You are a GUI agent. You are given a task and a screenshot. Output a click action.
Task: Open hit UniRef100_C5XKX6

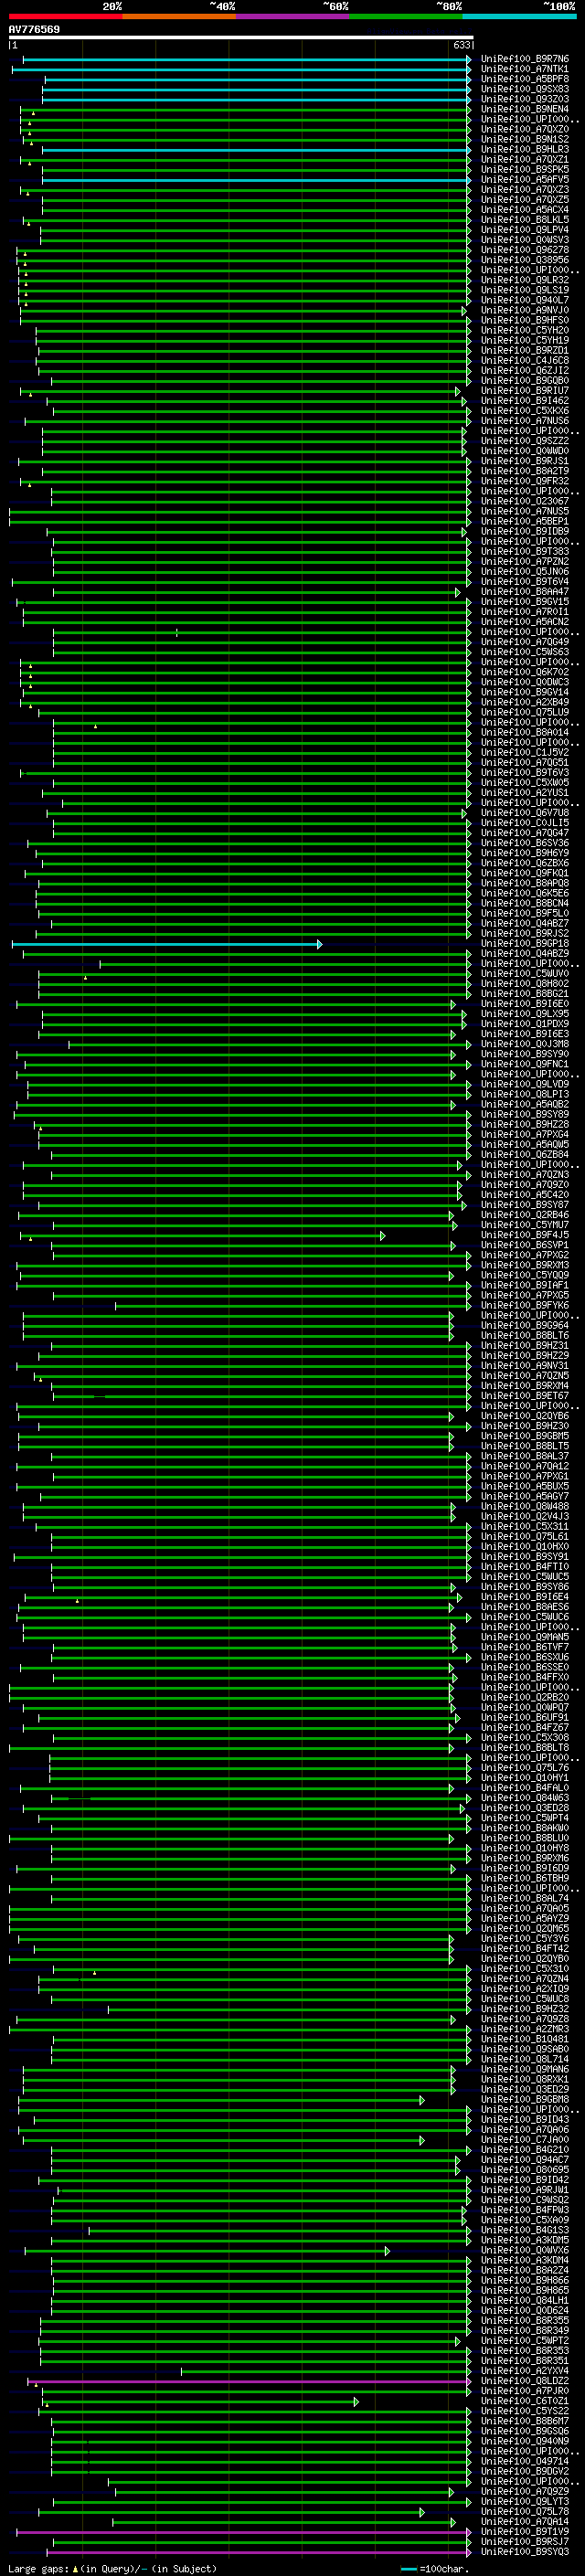coord(524,411)
